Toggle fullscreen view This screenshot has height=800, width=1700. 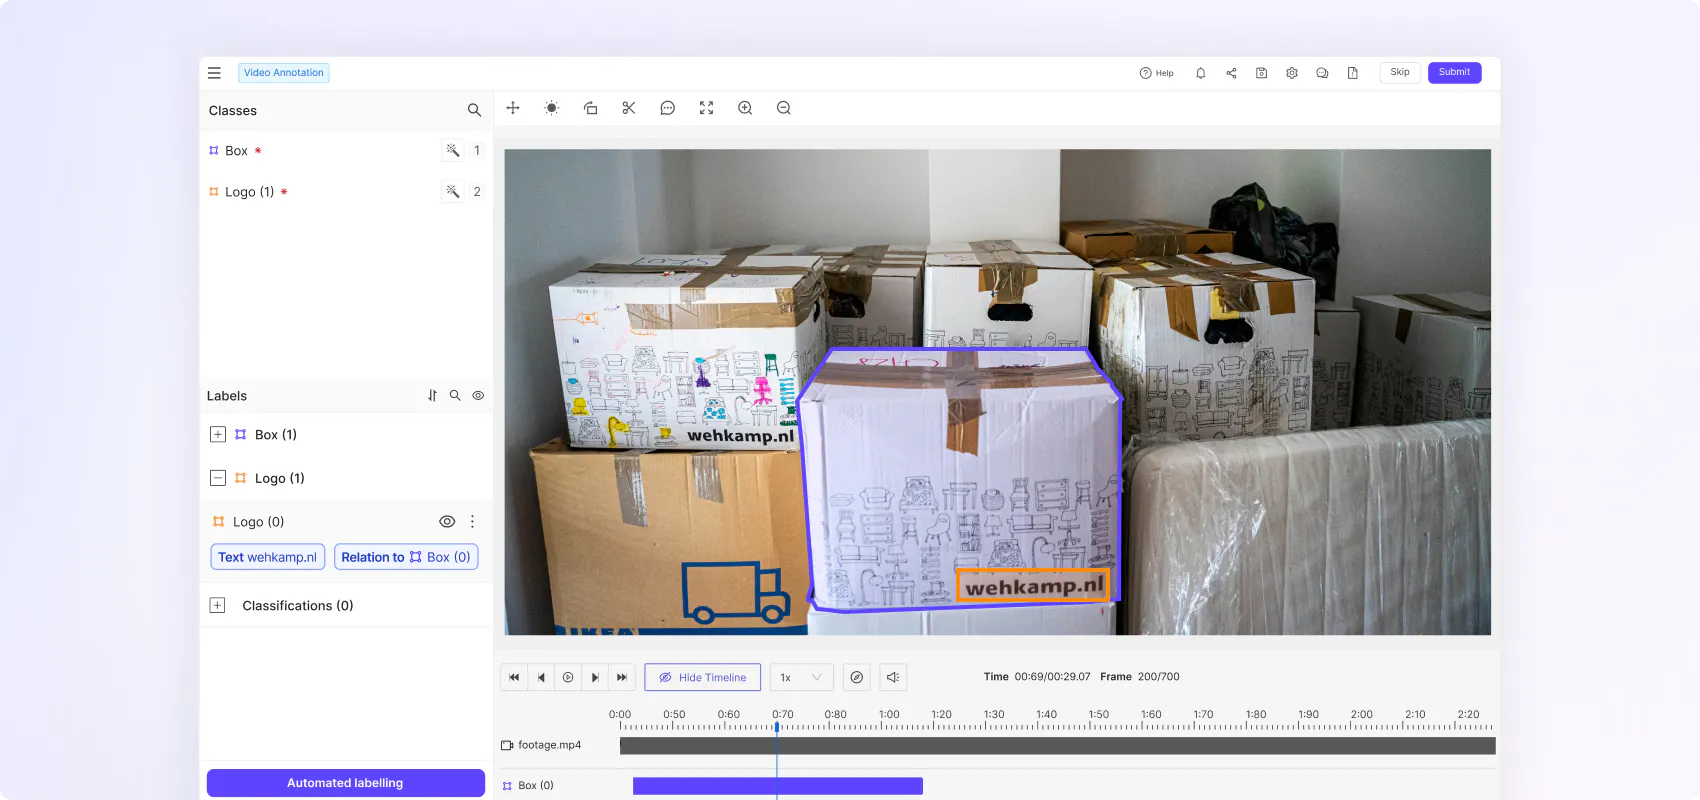click(x=706, y=108)
